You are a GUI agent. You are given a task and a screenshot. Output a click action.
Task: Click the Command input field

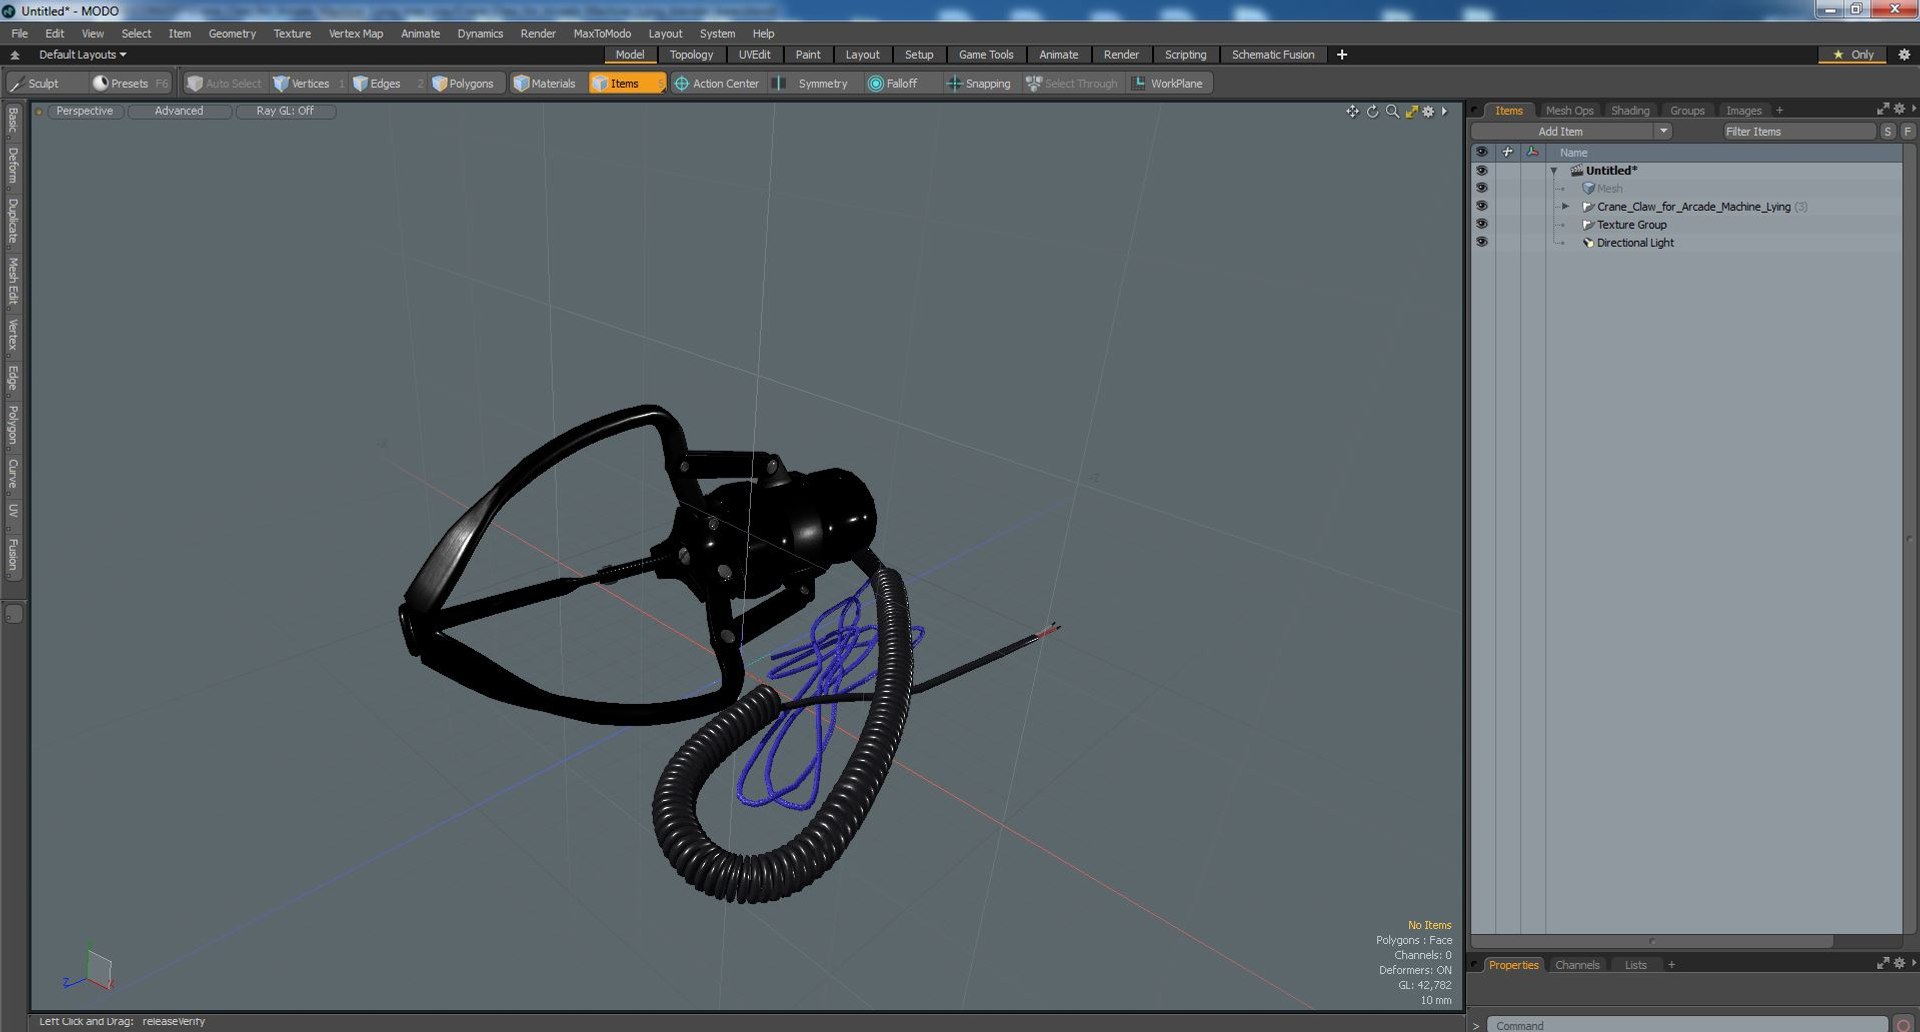1687,1025
